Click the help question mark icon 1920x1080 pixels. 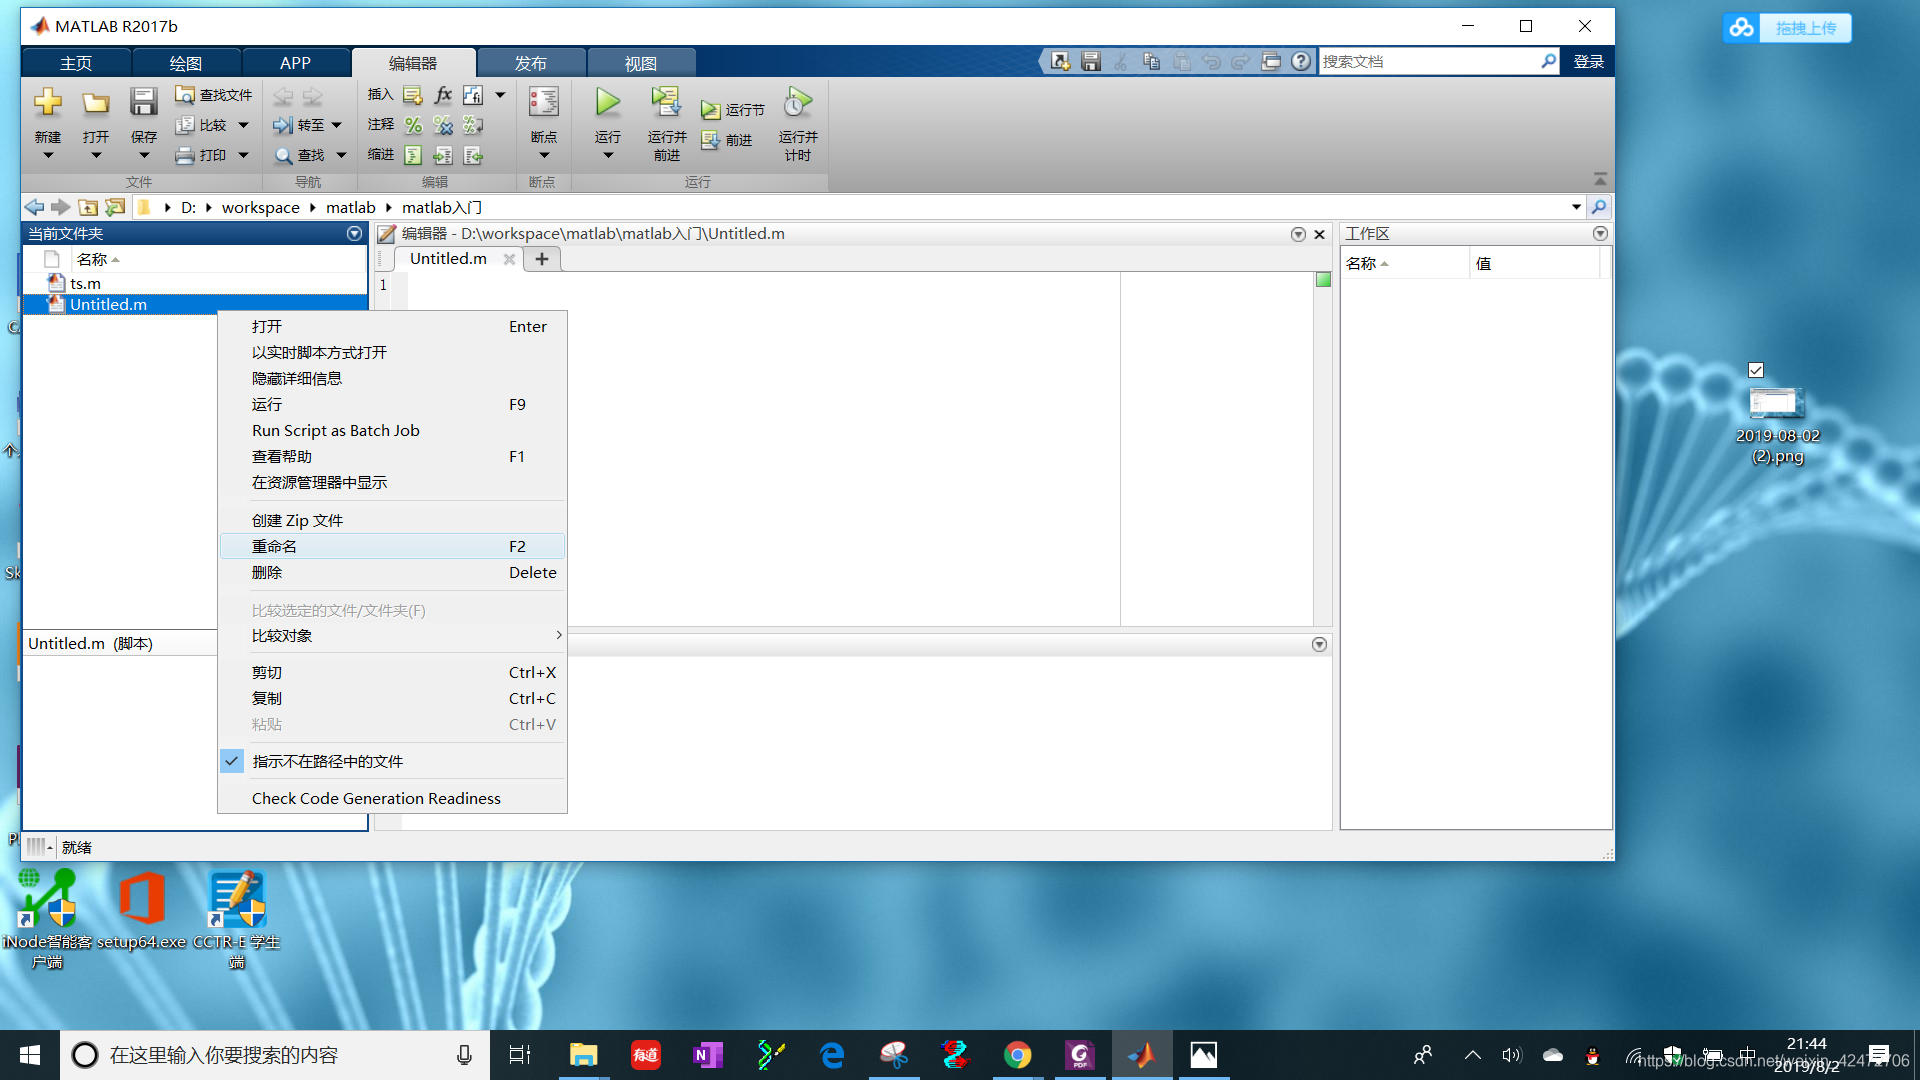tap(1301, 61)
